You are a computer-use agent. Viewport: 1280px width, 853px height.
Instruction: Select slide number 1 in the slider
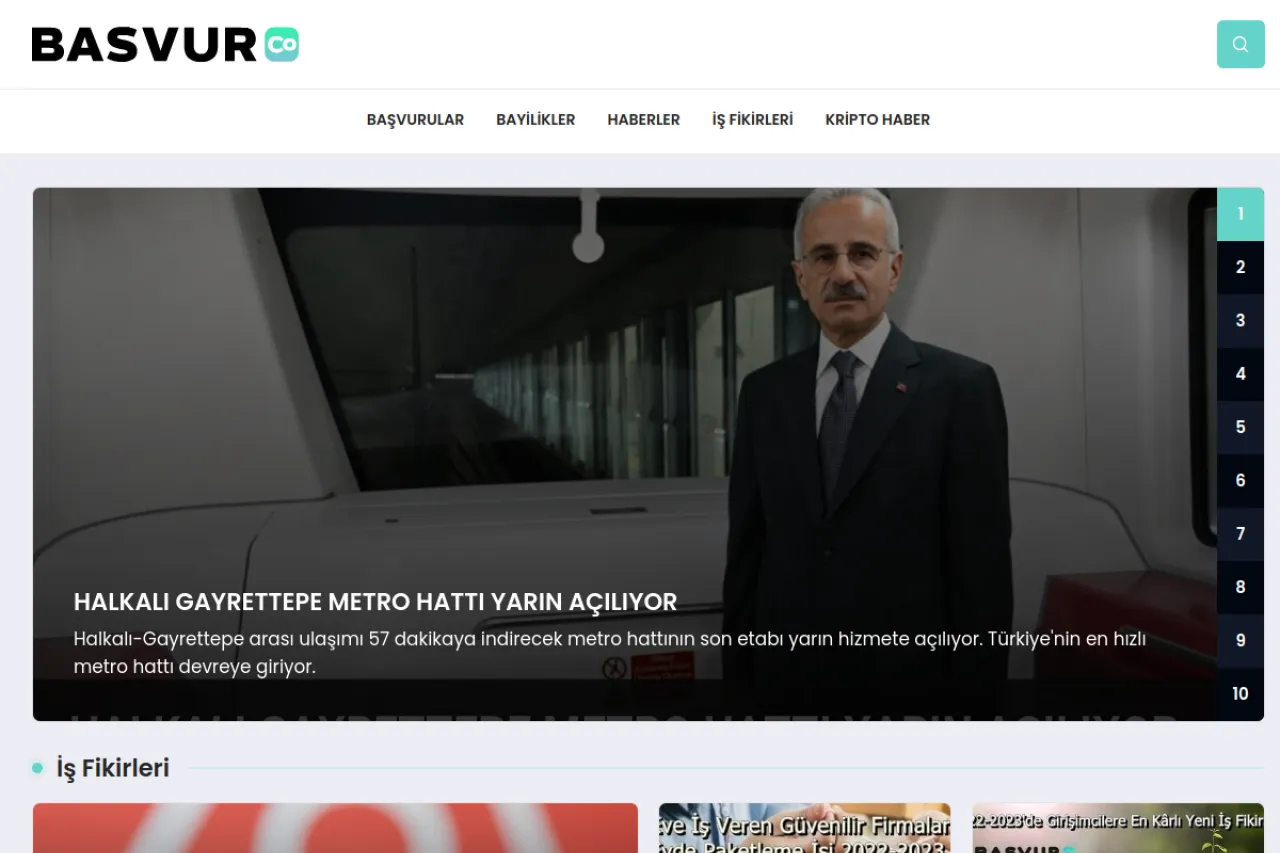[1240, 214]
